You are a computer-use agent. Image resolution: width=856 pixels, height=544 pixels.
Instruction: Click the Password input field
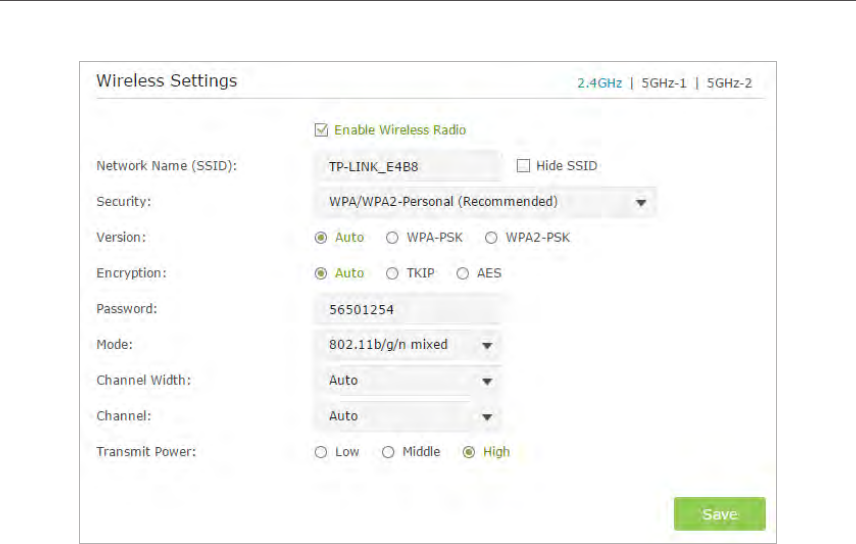[x=407, y=309]
